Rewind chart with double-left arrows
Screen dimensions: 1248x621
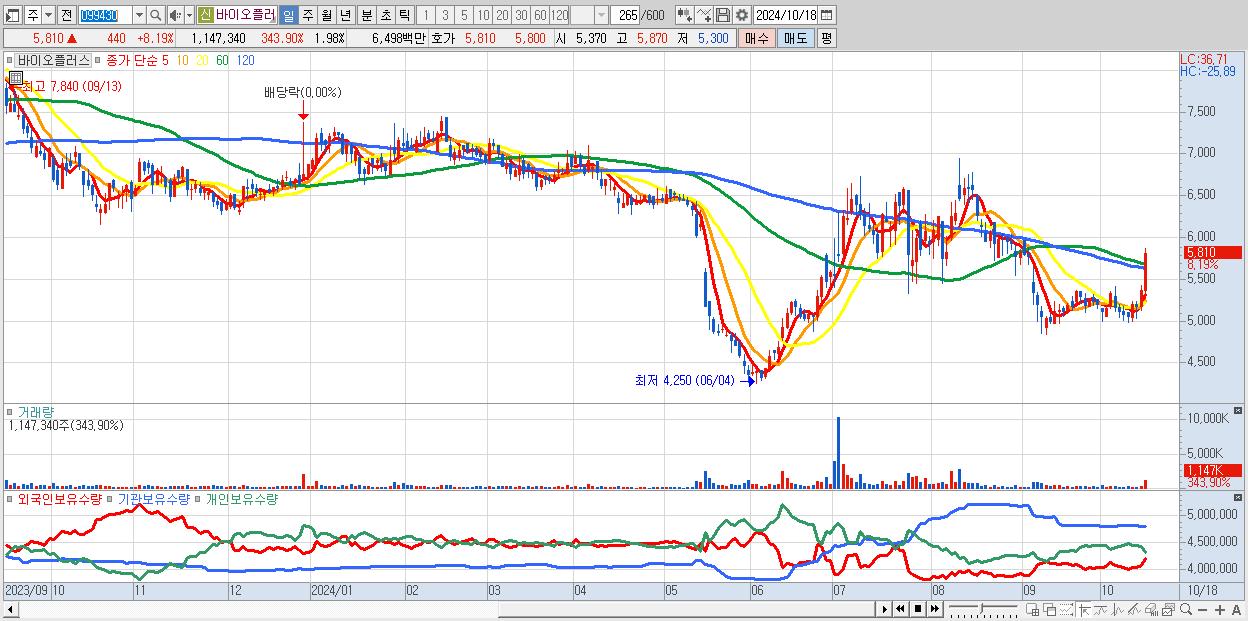click(x=900, y=609)
